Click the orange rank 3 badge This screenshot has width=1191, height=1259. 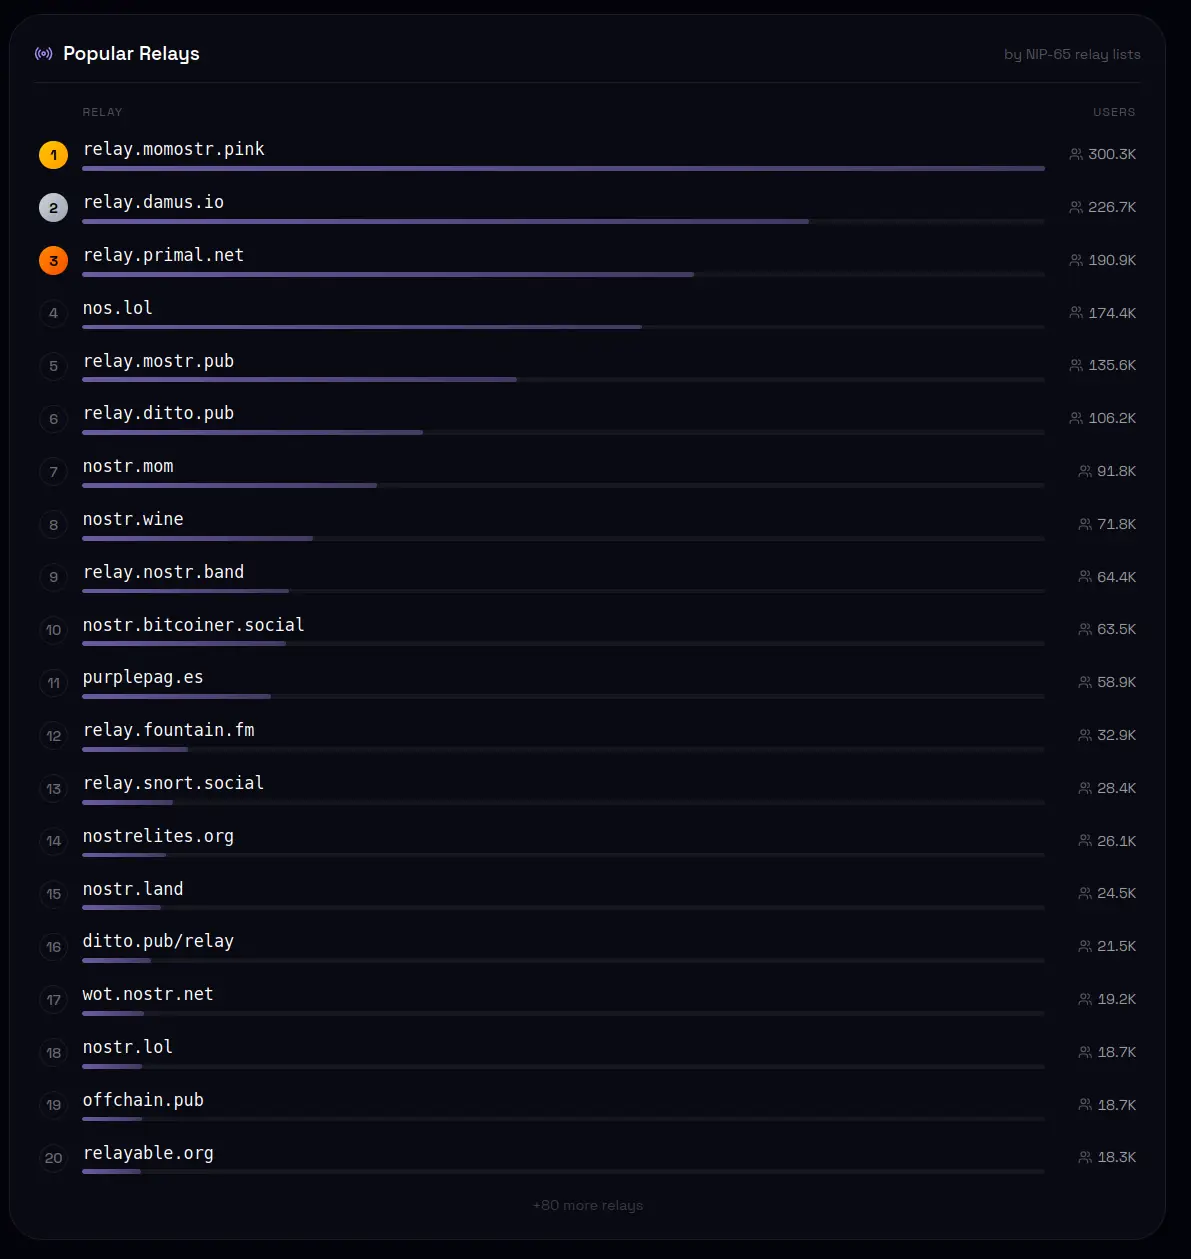point(54,261)
